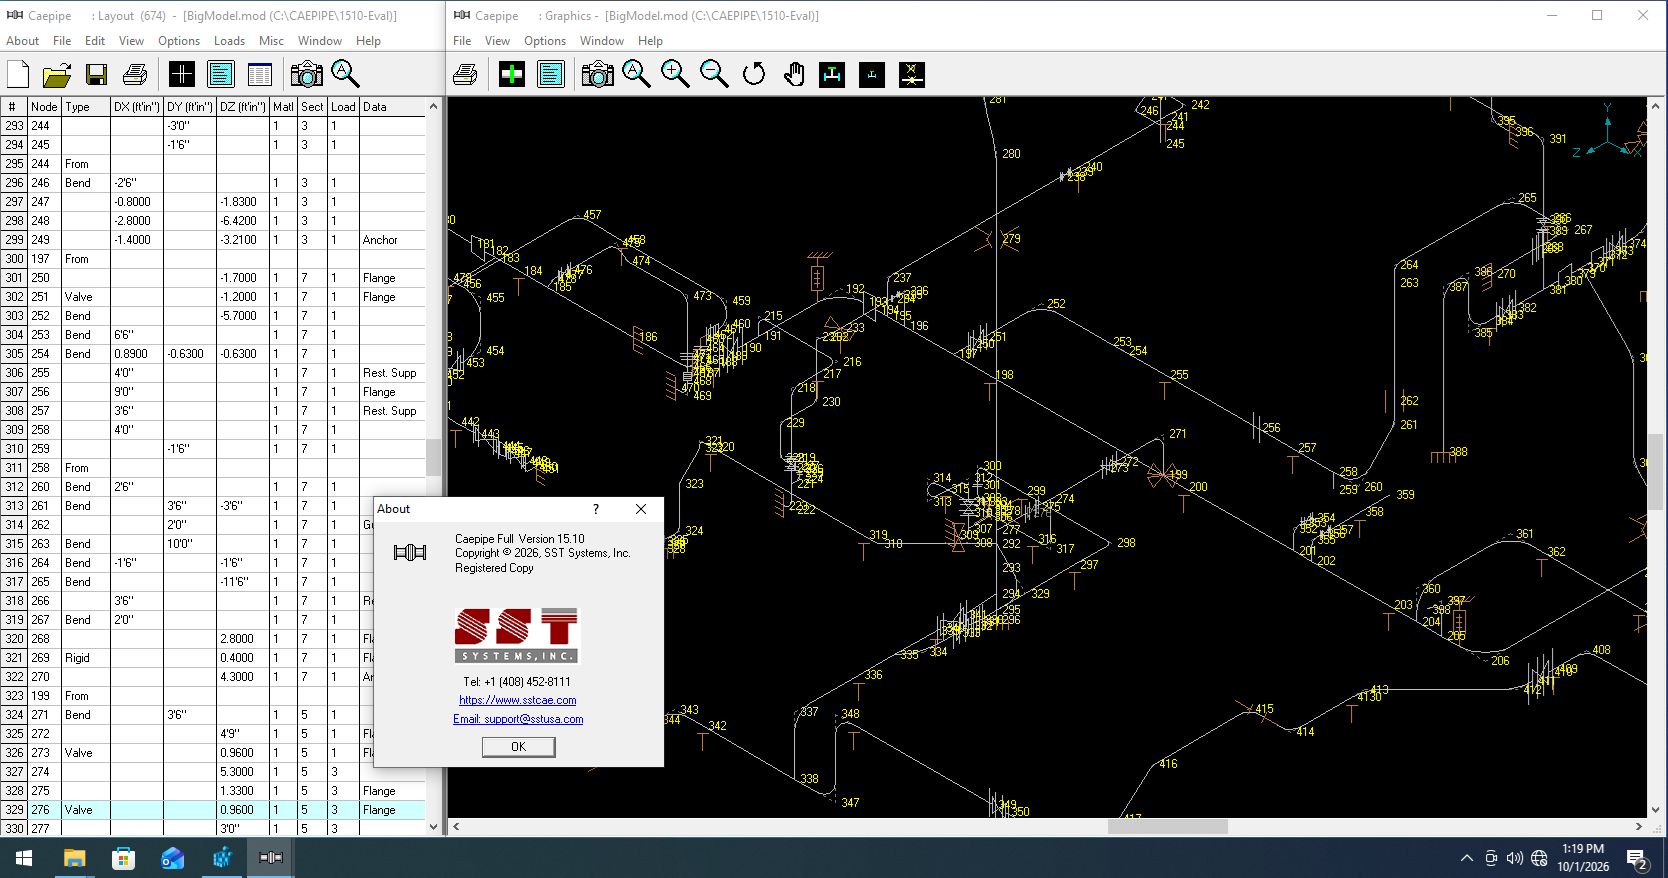The image size is (1668, 878).
Task: Open the Window menu in Graphics window
Action: point(602,41)
